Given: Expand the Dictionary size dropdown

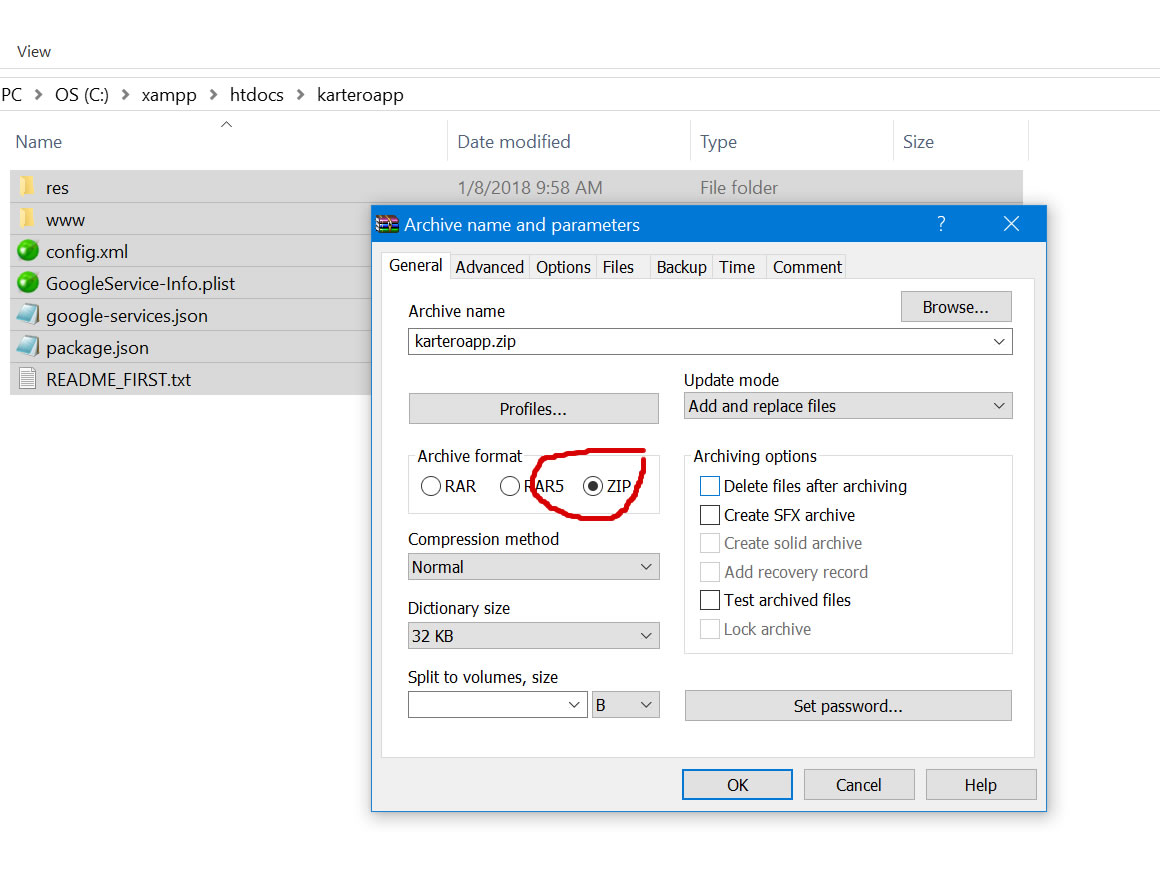Looking at the screenshot, I should 533,636.
